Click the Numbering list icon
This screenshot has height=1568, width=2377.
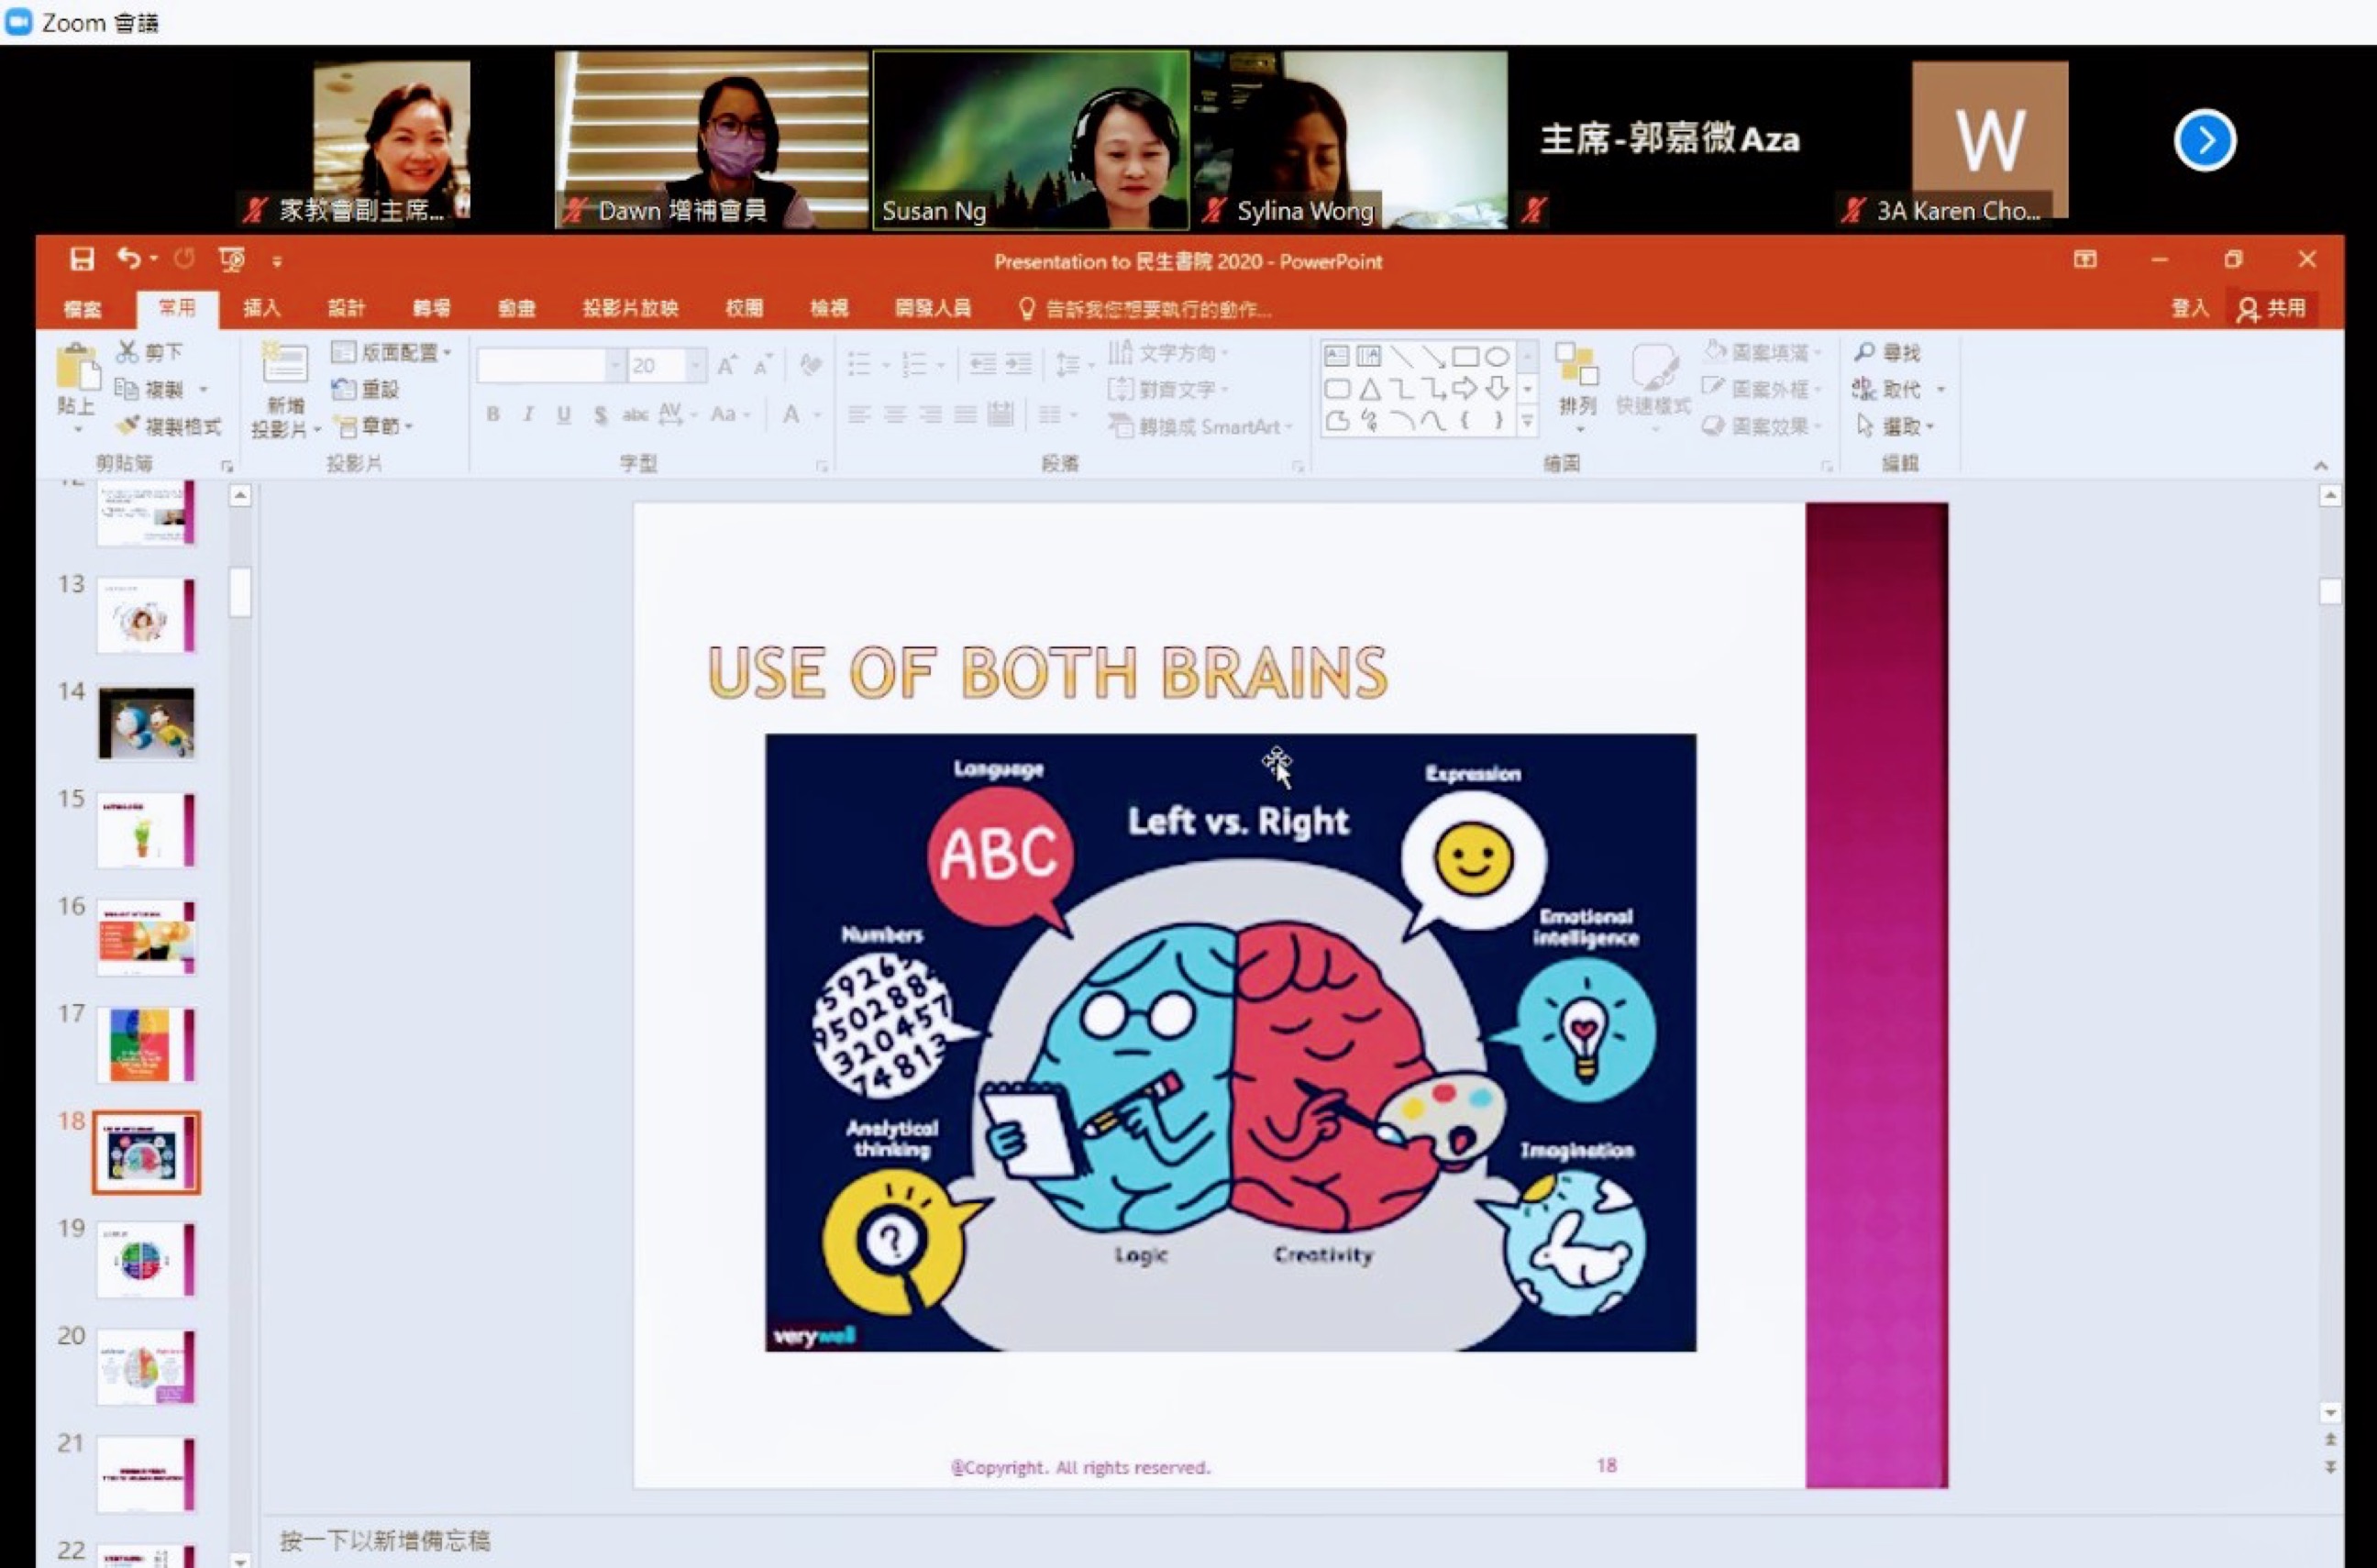914,365
